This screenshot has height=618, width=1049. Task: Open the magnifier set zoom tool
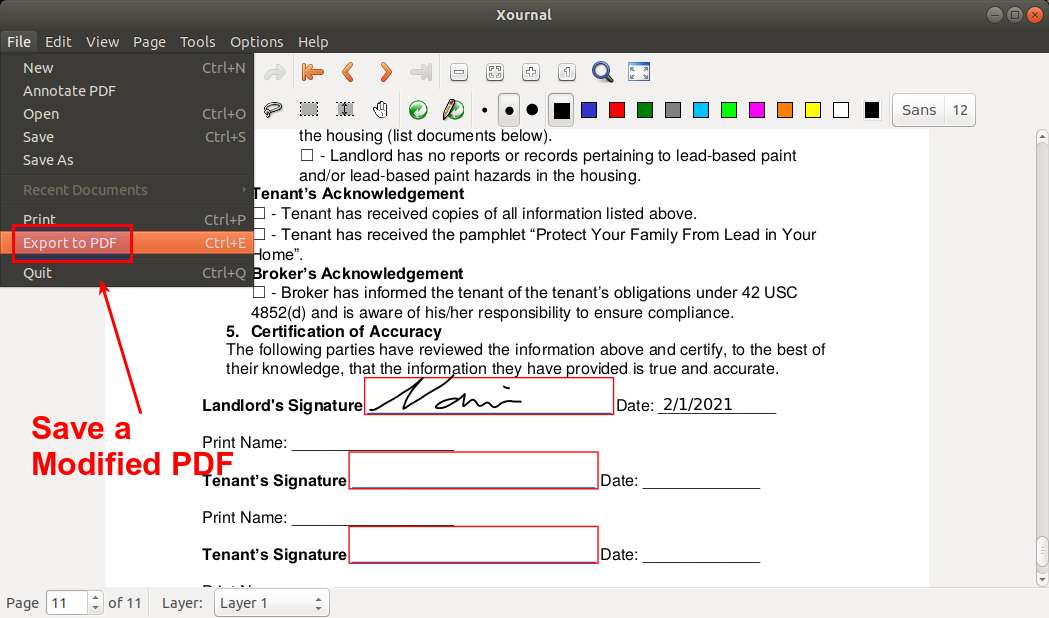pyautogui.click(x=602, y=72)
